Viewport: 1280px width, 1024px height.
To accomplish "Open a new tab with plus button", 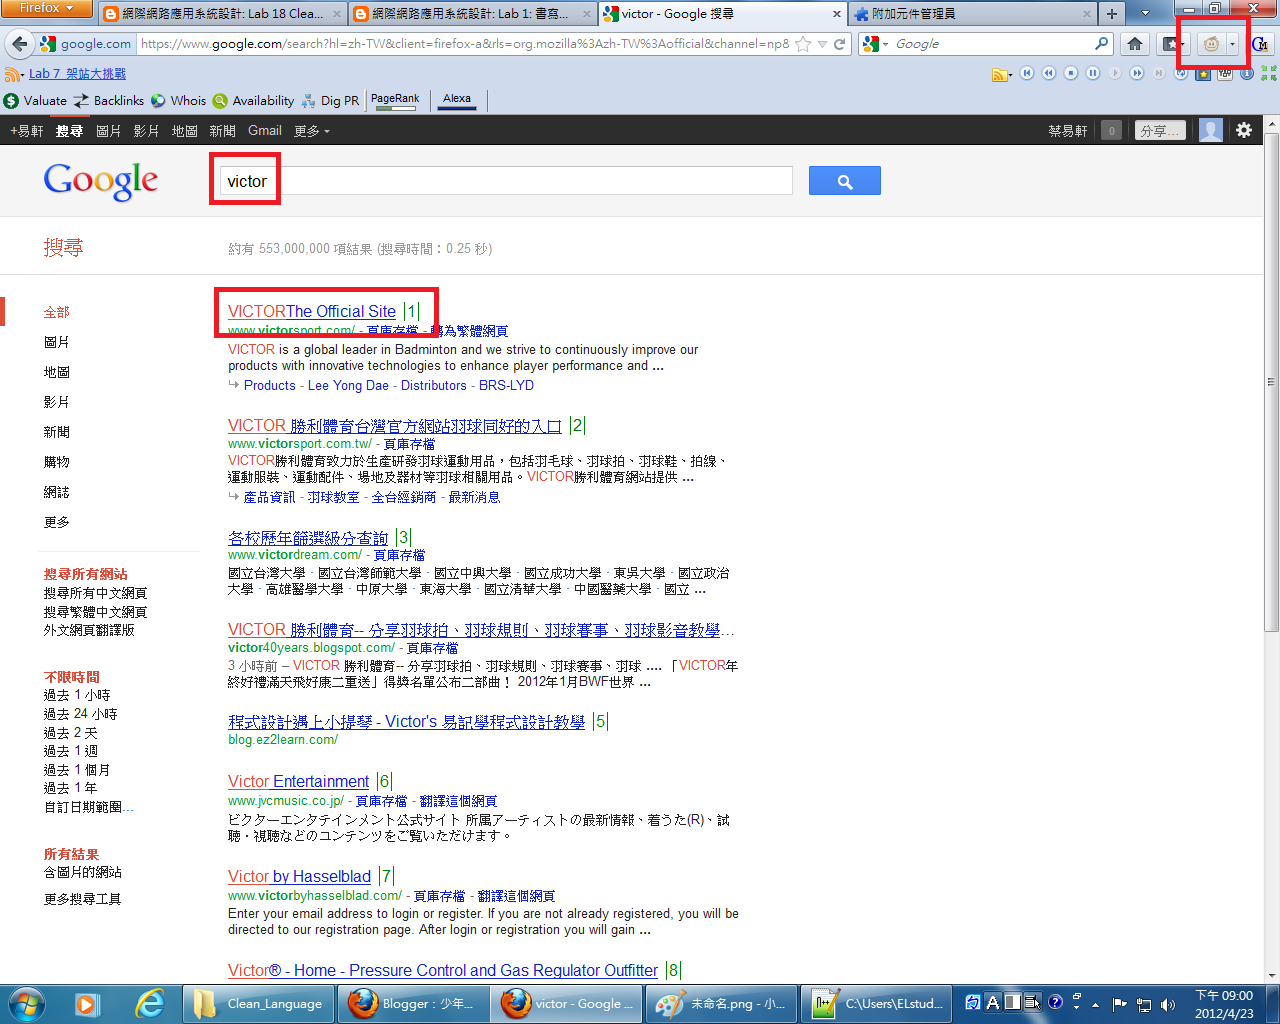I will [1112, 14].
